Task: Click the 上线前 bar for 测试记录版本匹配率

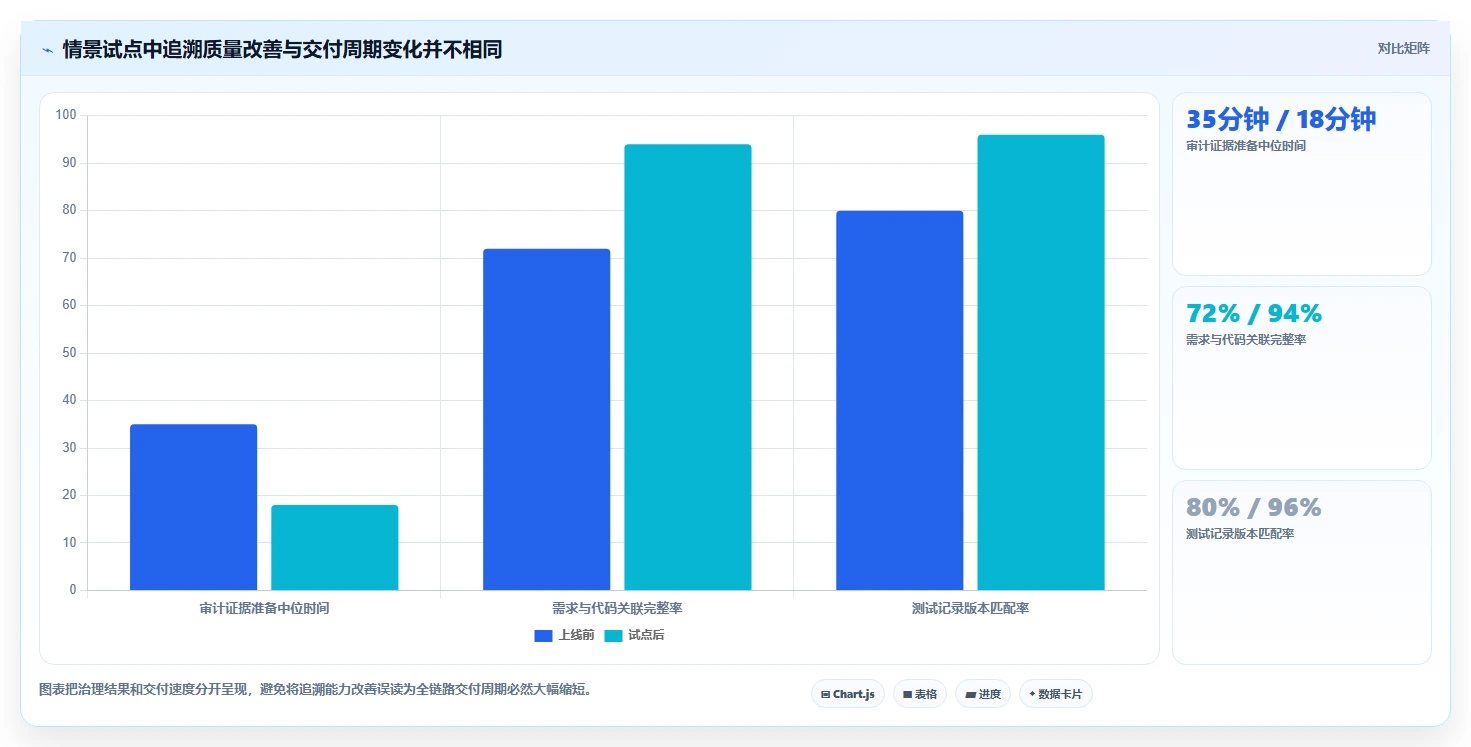Action: 899,400
